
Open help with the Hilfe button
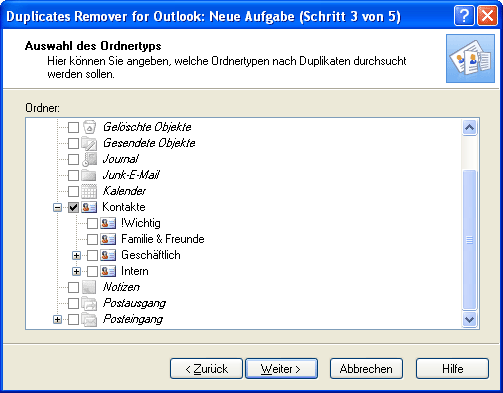click(x=452, y=369)
